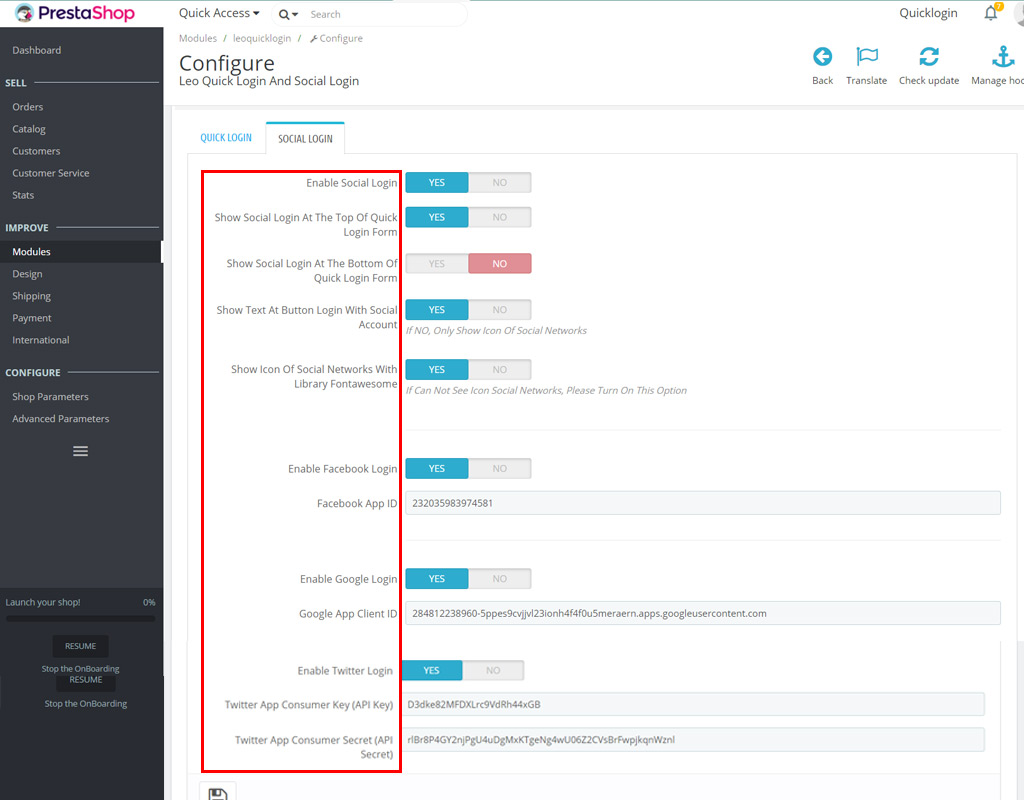Click the Launch your shop progress bar
Viewport: 1024px width, 800px height.
click(x=80, y=619)
